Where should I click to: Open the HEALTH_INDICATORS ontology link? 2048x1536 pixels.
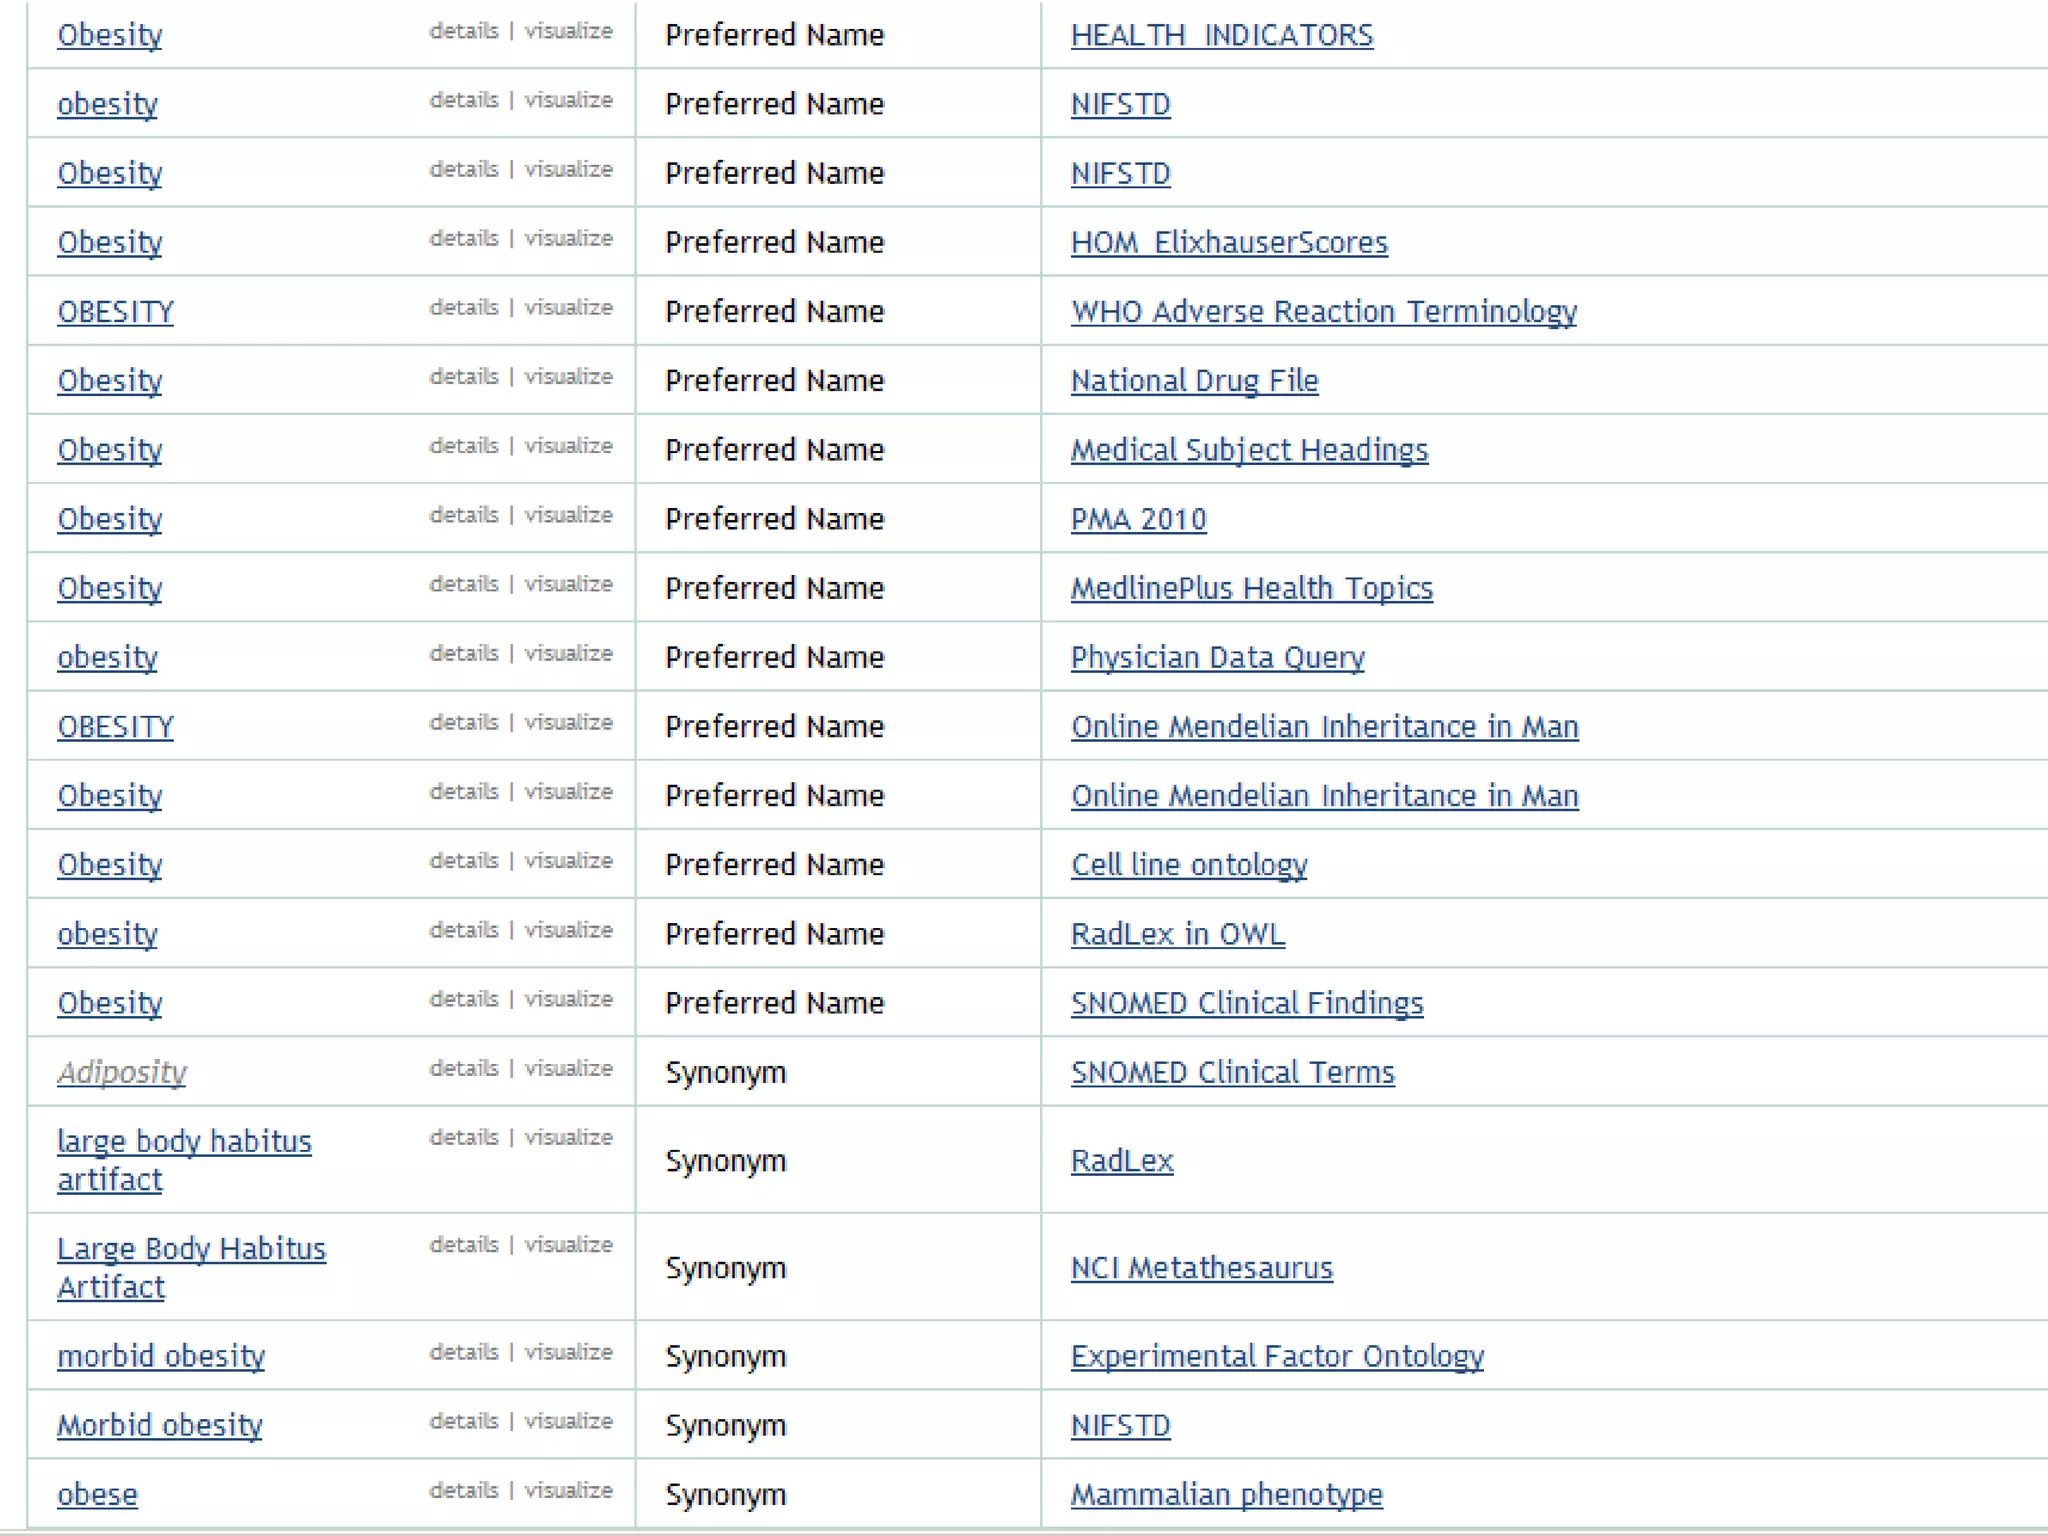[1221, 35]
